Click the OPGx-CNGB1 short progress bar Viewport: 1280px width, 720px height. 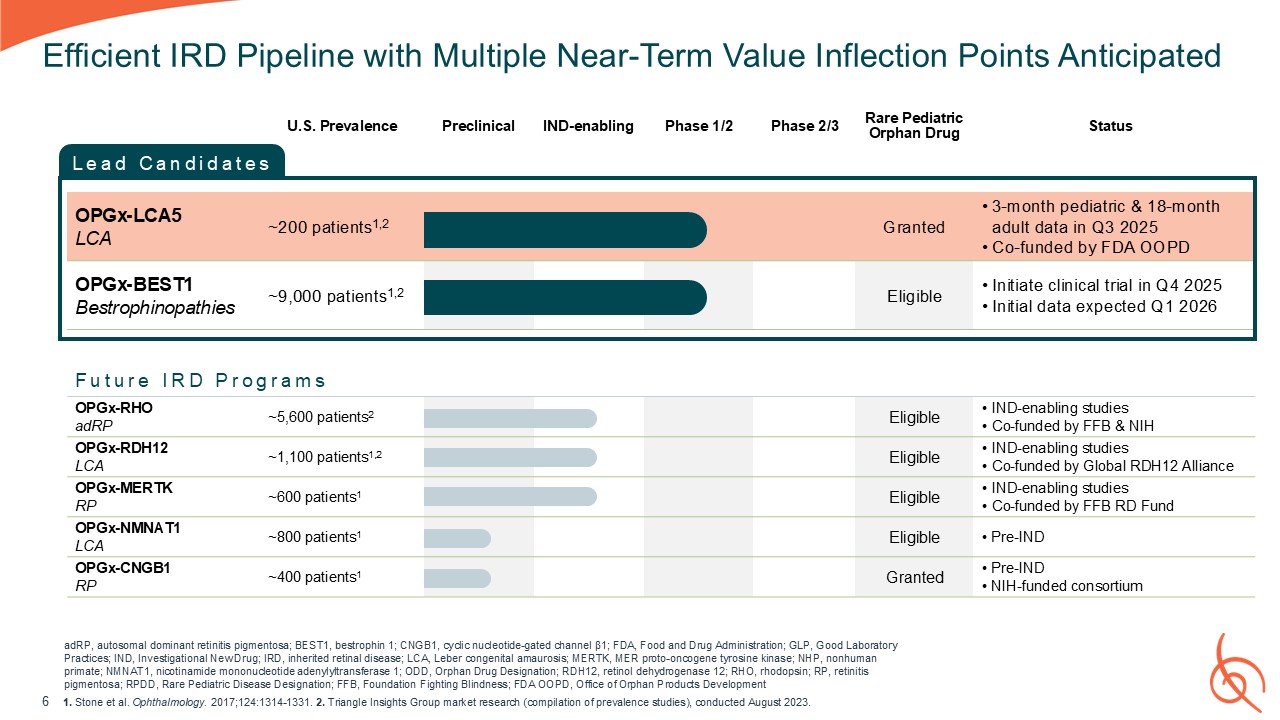tap(457, 578)
